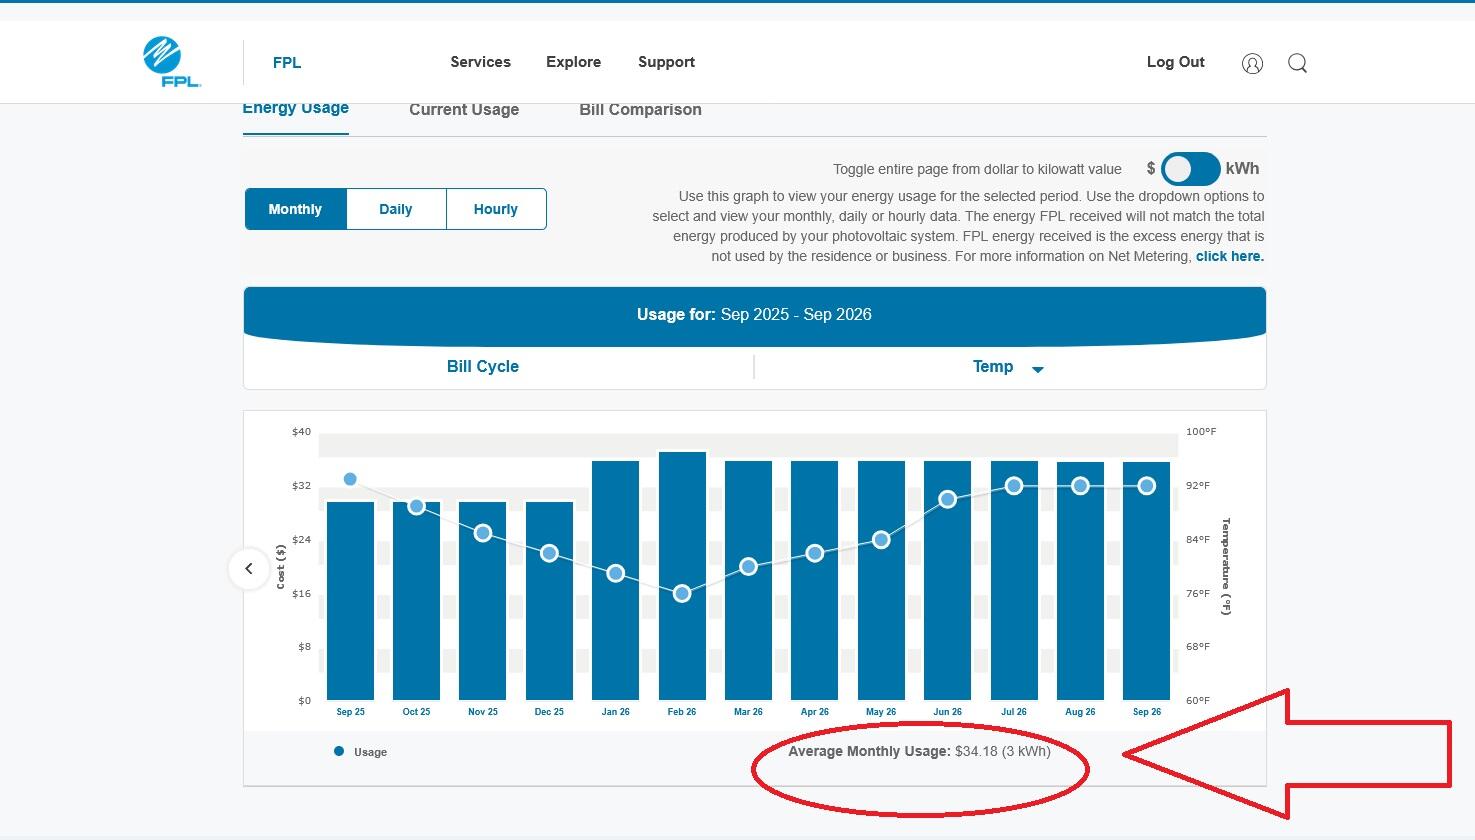Toggle page from dollar to kWh
The image size is (1475, 840).
1190,169
